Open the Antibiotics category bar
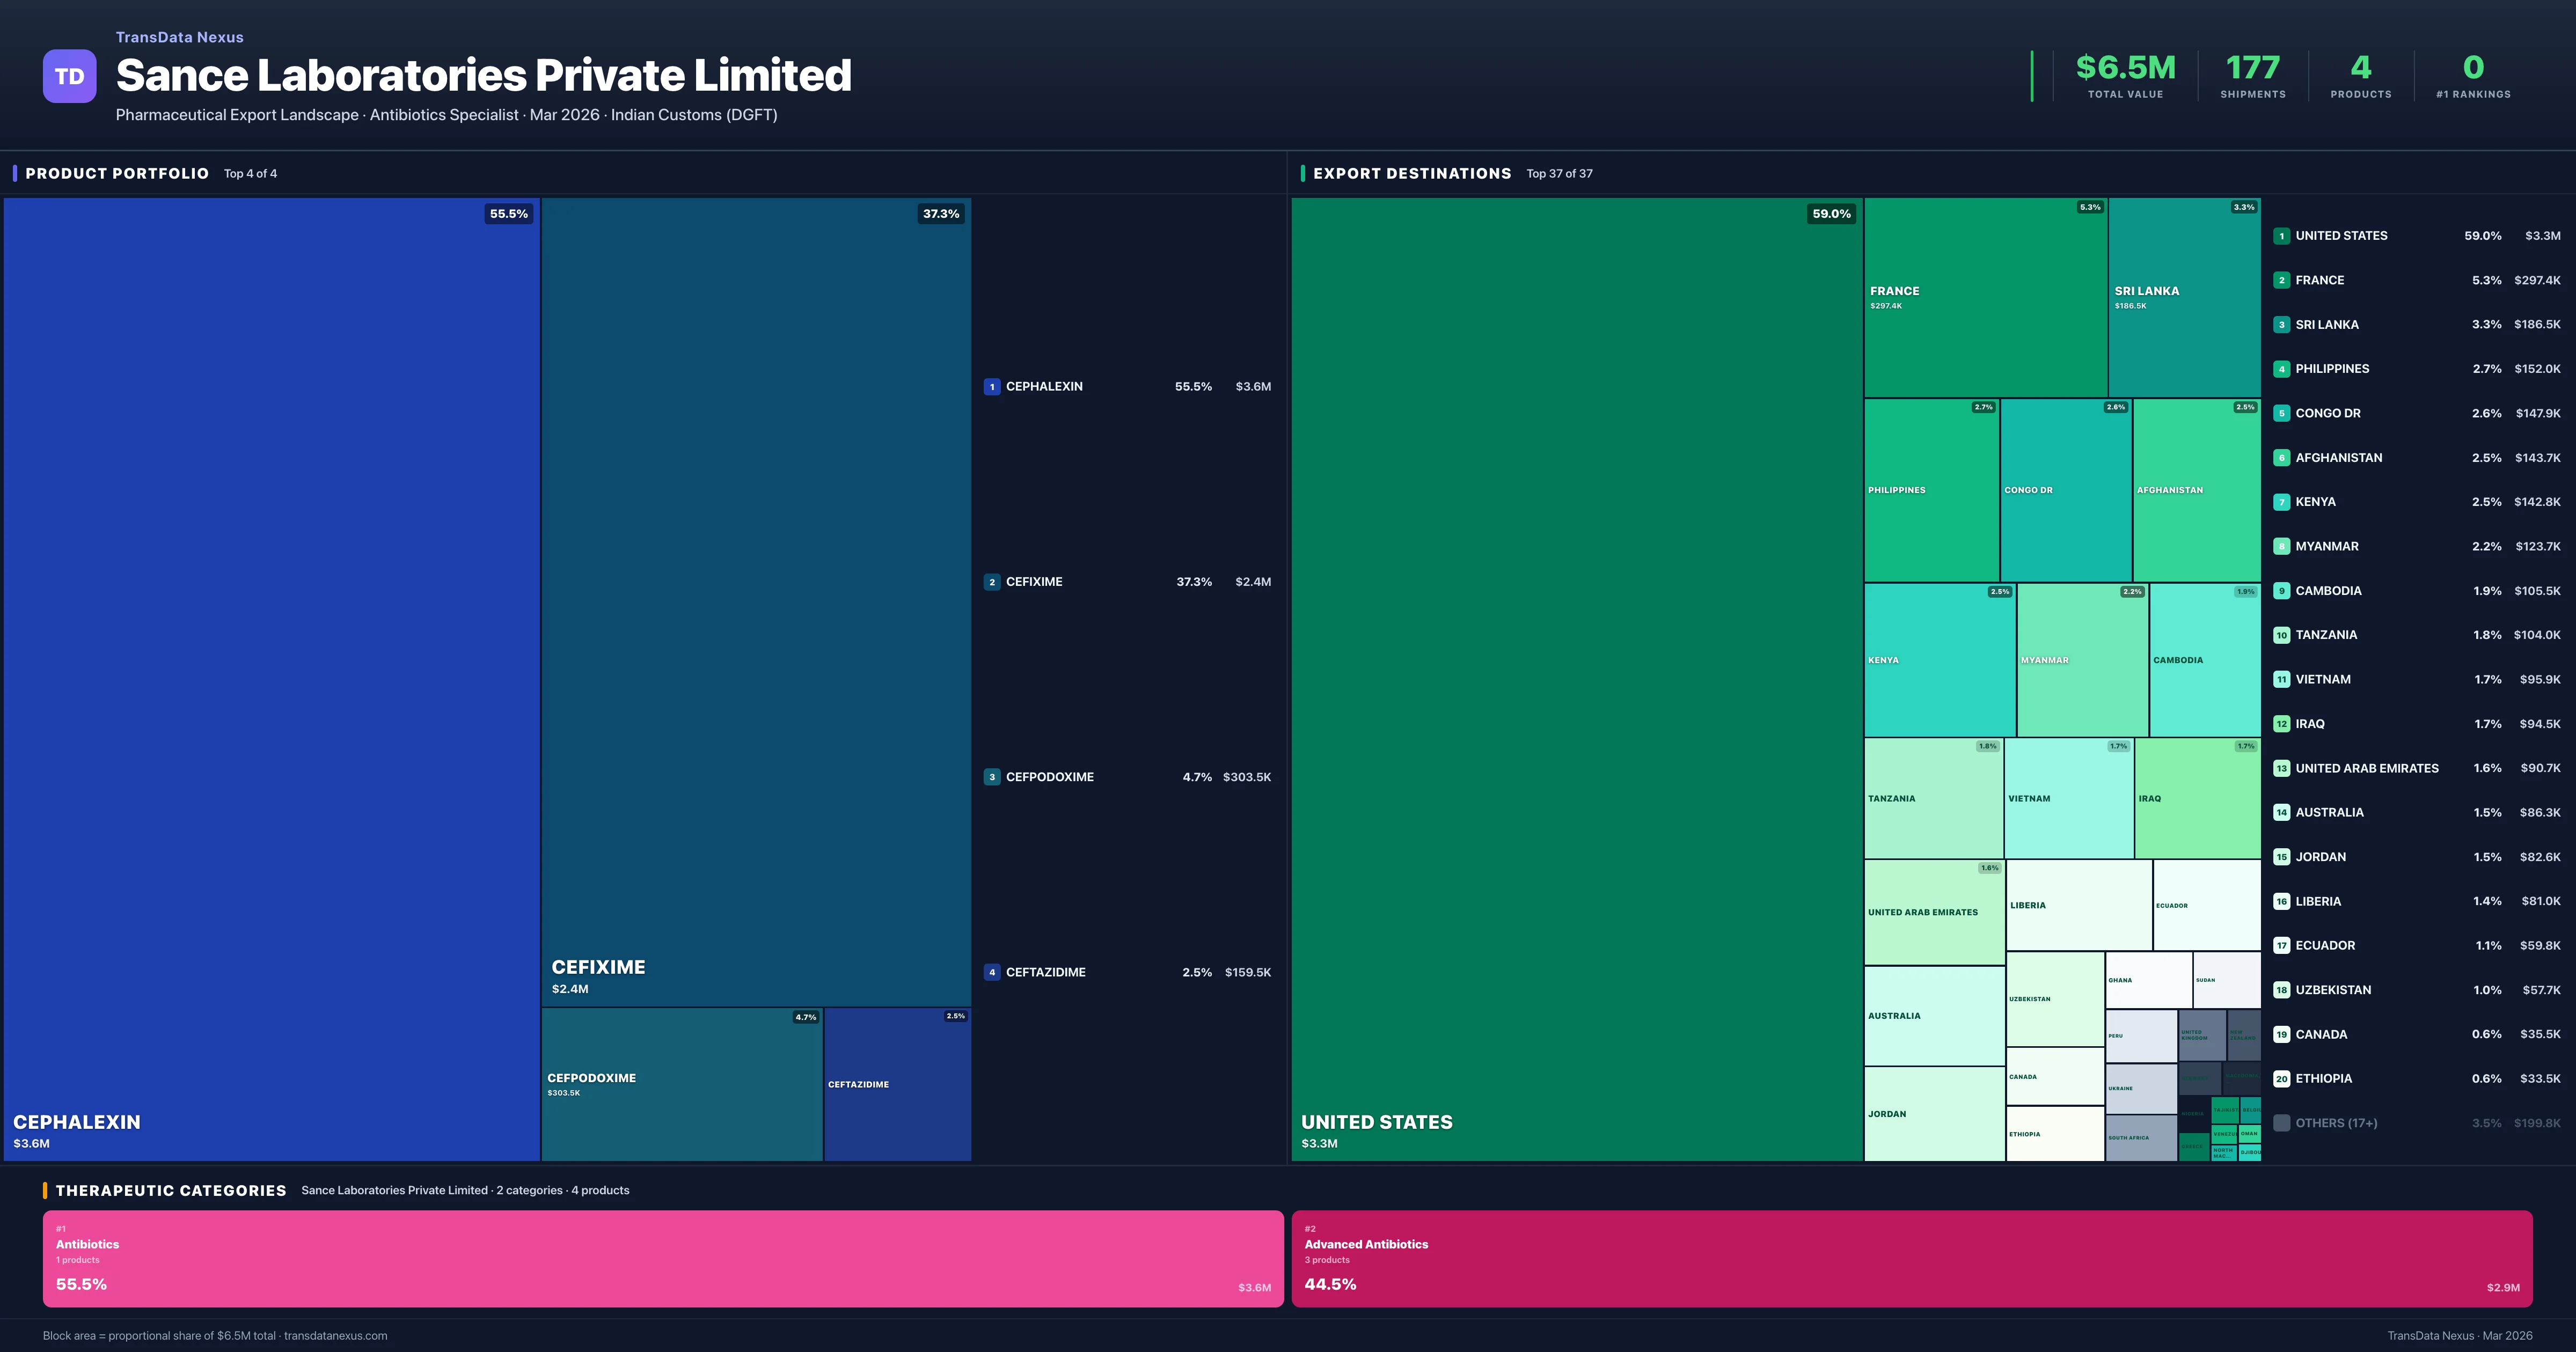The height and width of the screenshot is (1352, 2576). [662, 1259]
